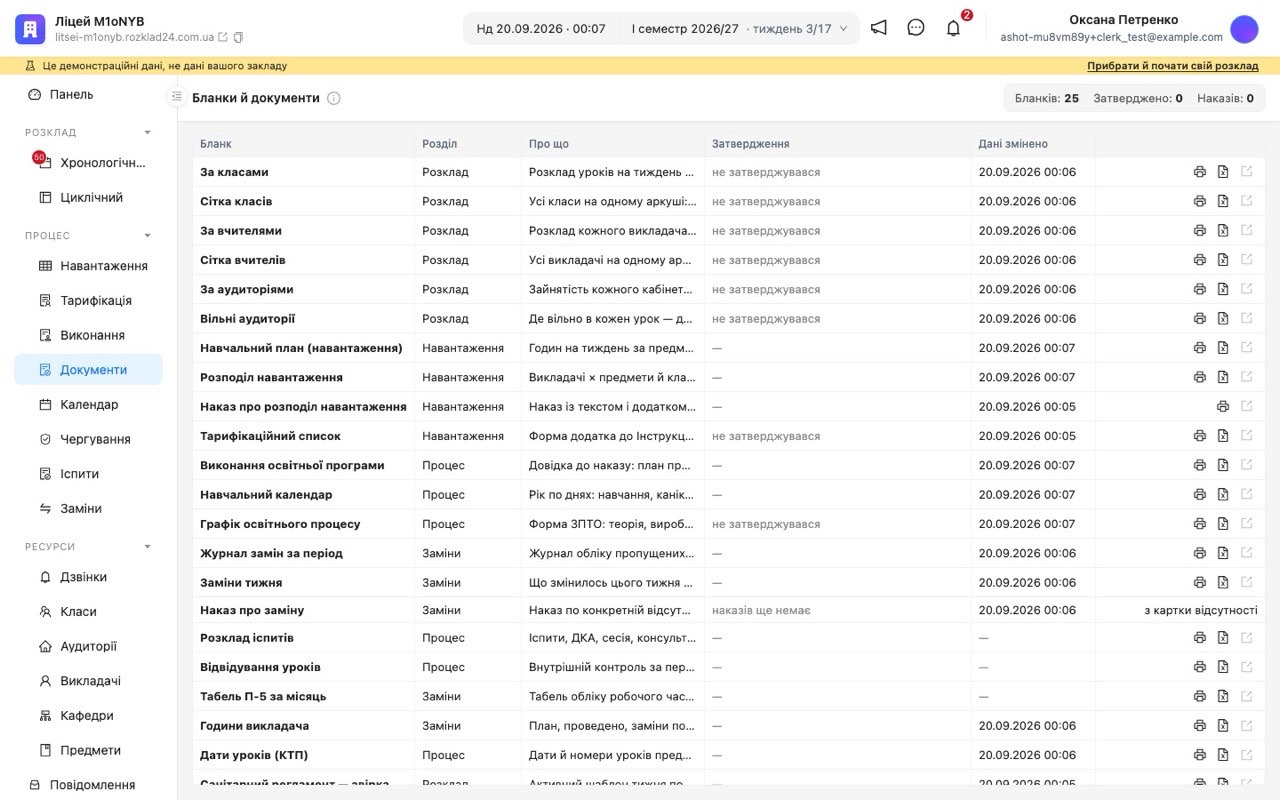1280x800 pixels.
Task: Click 'Прибрати й почати свій розклад' link
Action: (1173, 66)
